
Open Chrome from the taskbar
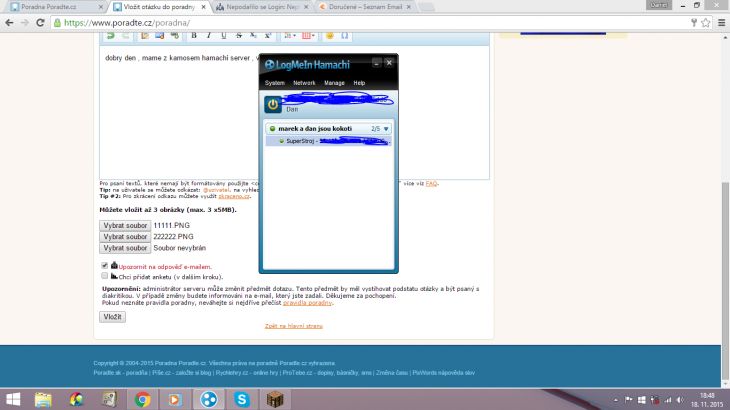(142, 399)
